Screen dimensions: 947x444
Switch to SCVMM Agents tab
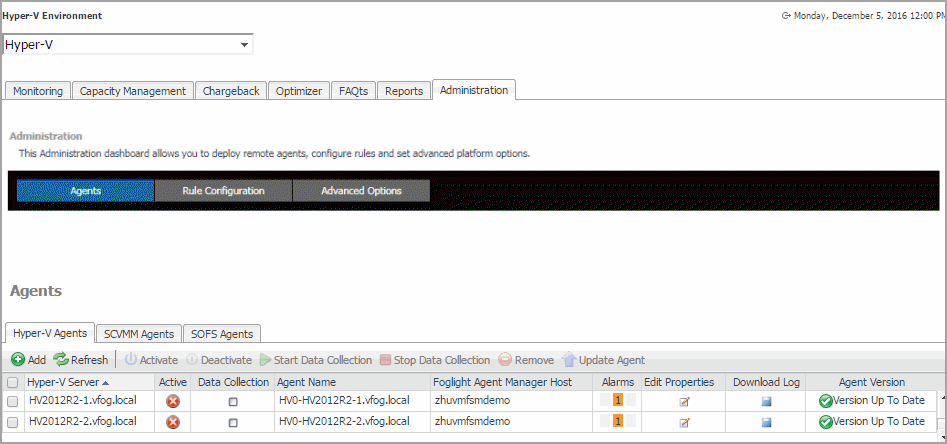coord(139,333)
